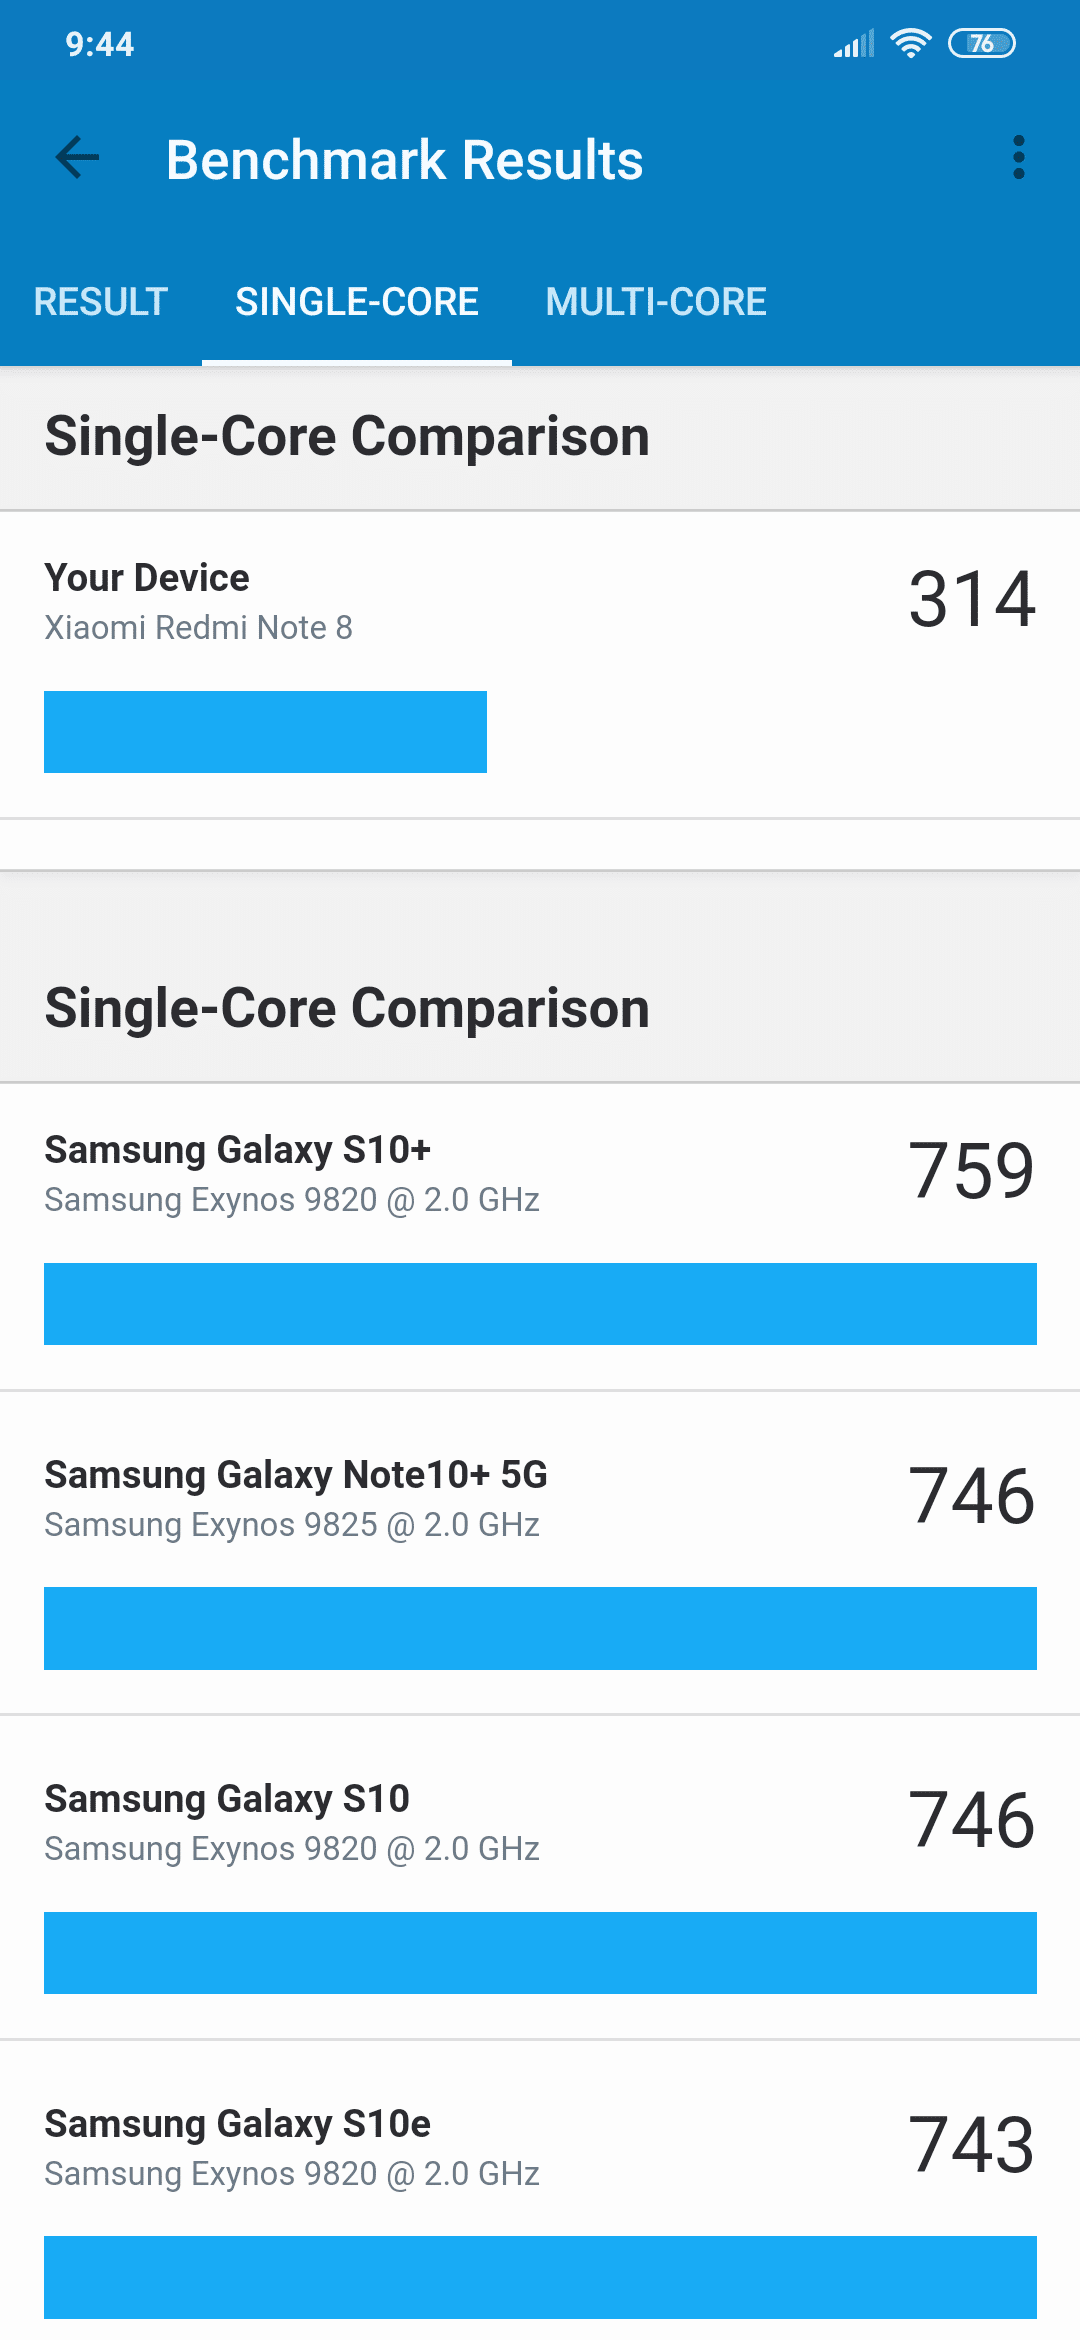Open the three-dot overflow menu
Screen dimensions: 1080x2340
(1018, 158)
